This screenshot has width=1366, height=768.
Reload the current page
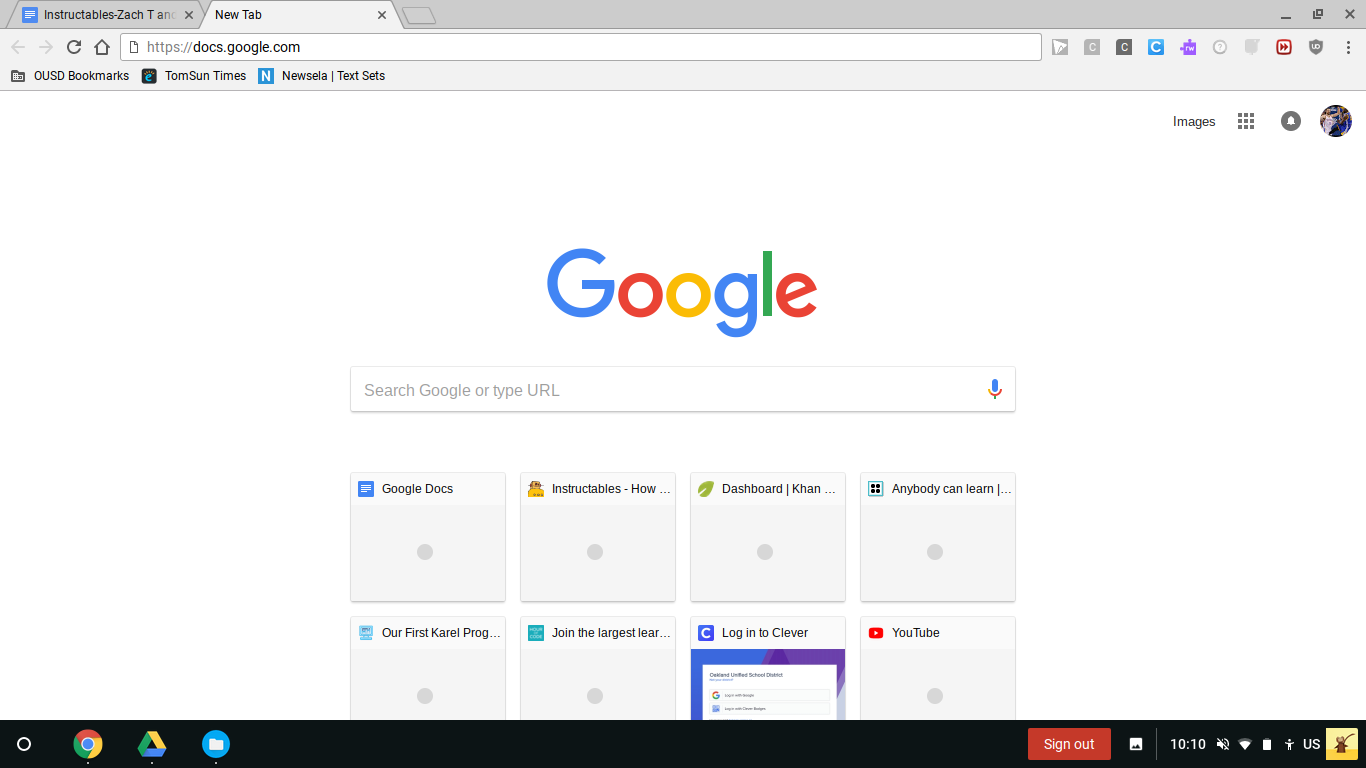pos(74,47)
